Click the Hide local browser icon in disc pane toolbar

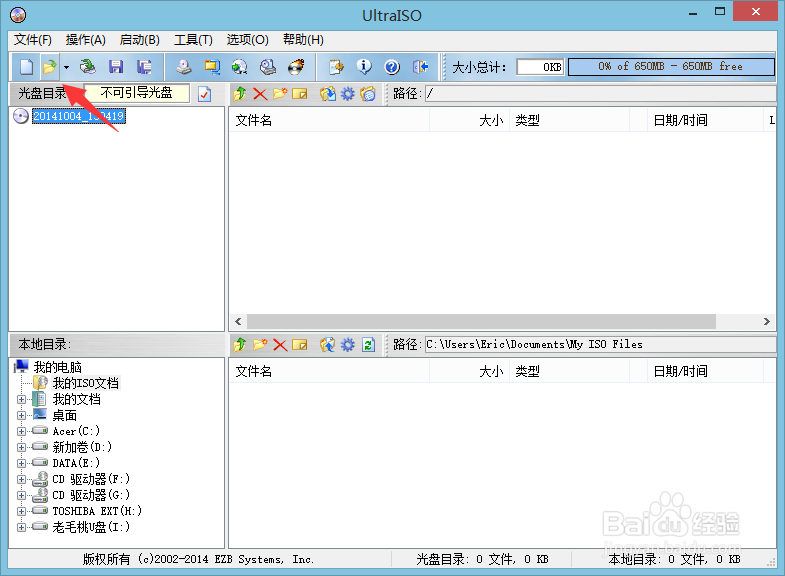coord(368,94)
